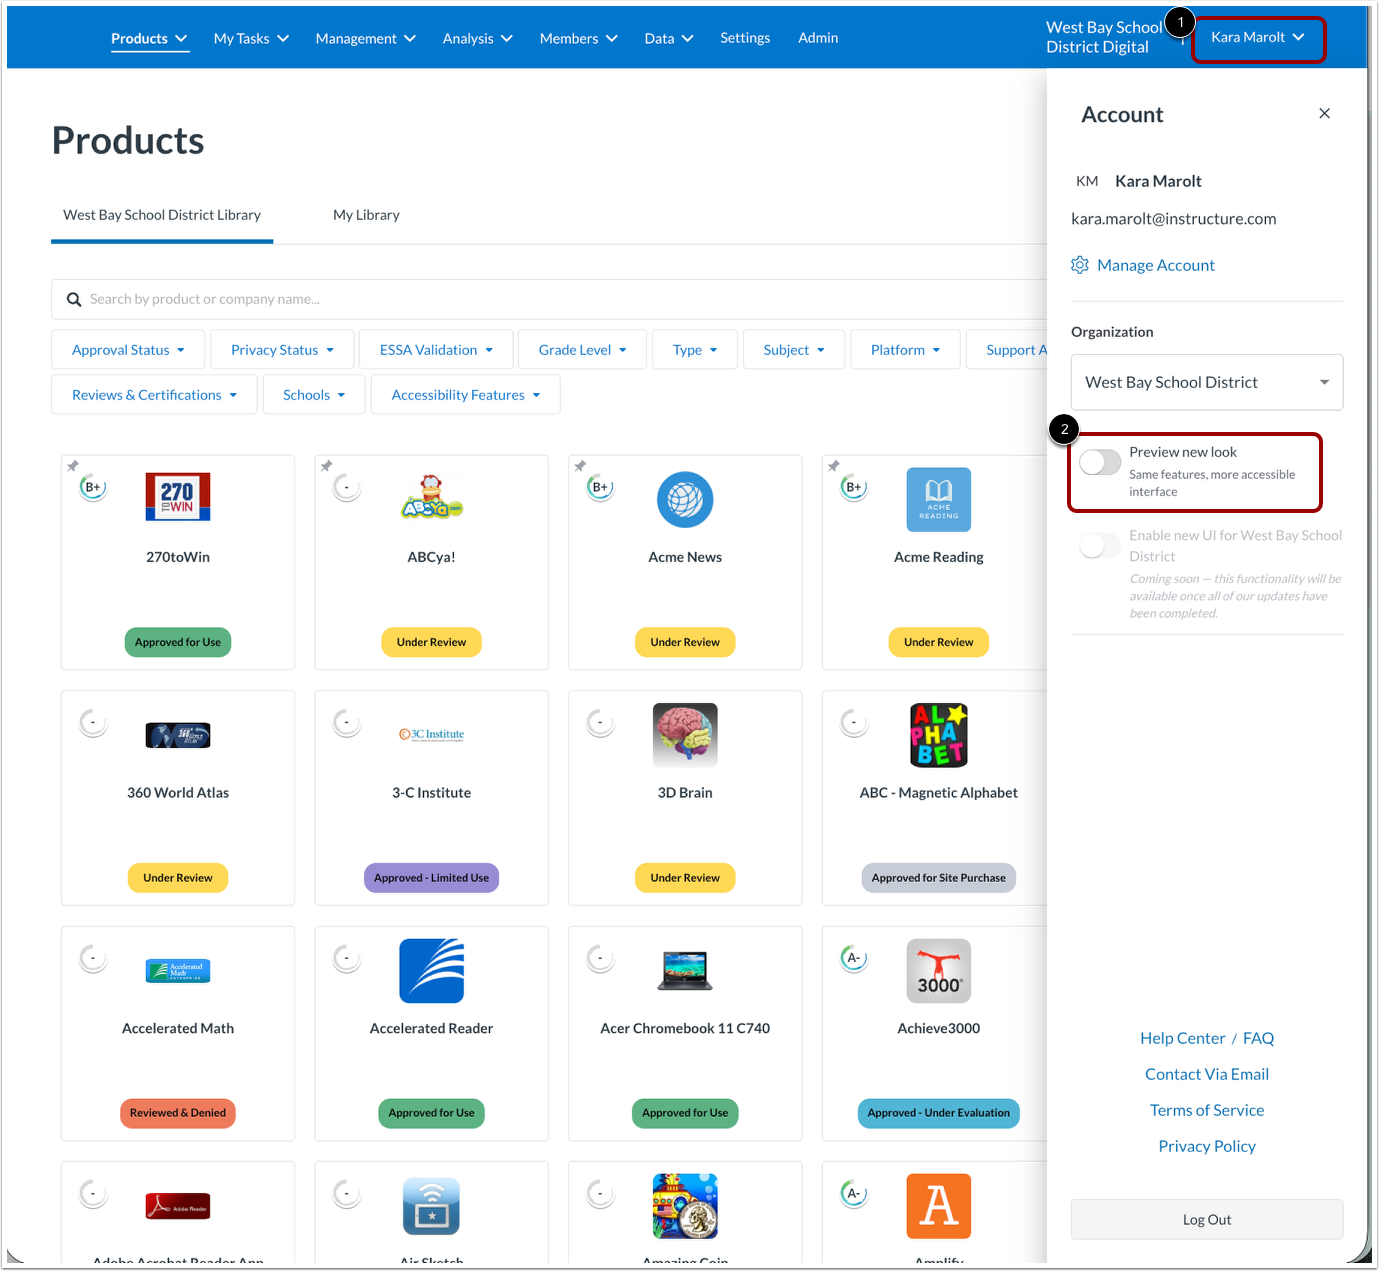Click the Accelerated Reader logo
Viewport: 1379px width, 1271px height.
431,971
